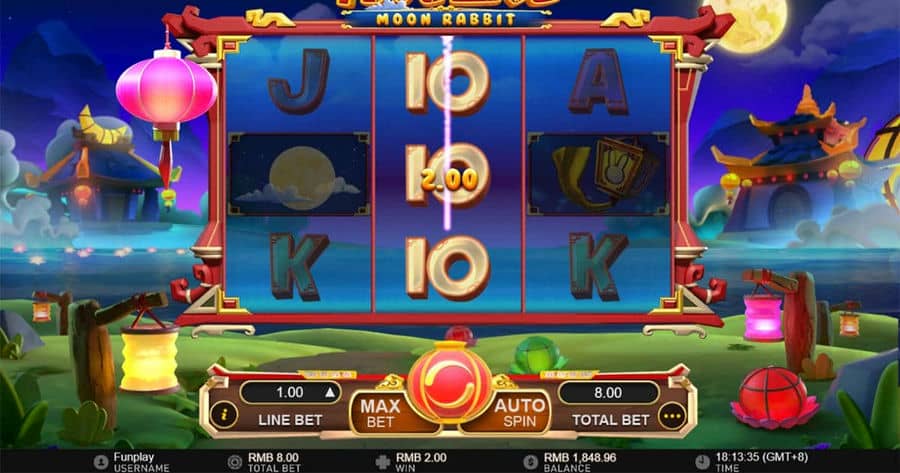
Task: Click the 8.00 total bet display
Action: point(608,393)
